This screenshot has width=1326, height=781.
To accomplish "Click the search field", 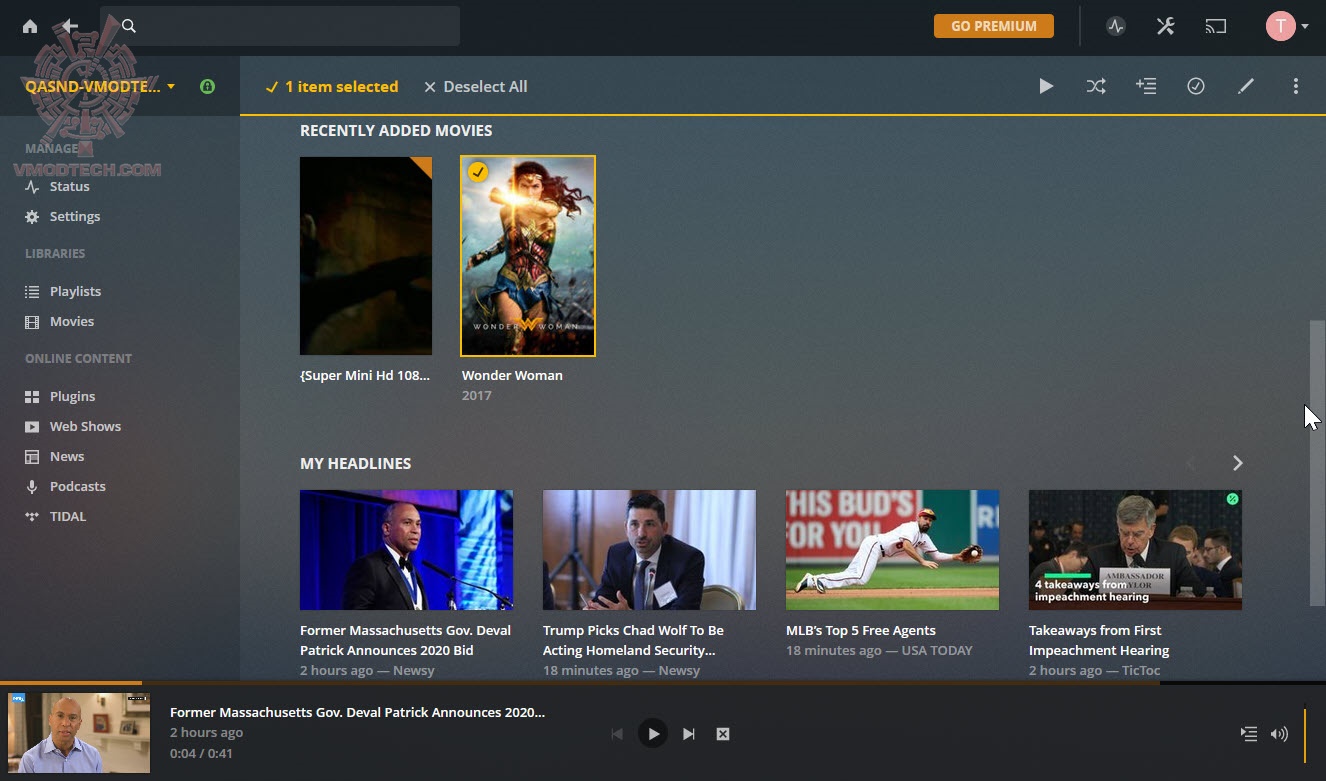I will [280, 26].
